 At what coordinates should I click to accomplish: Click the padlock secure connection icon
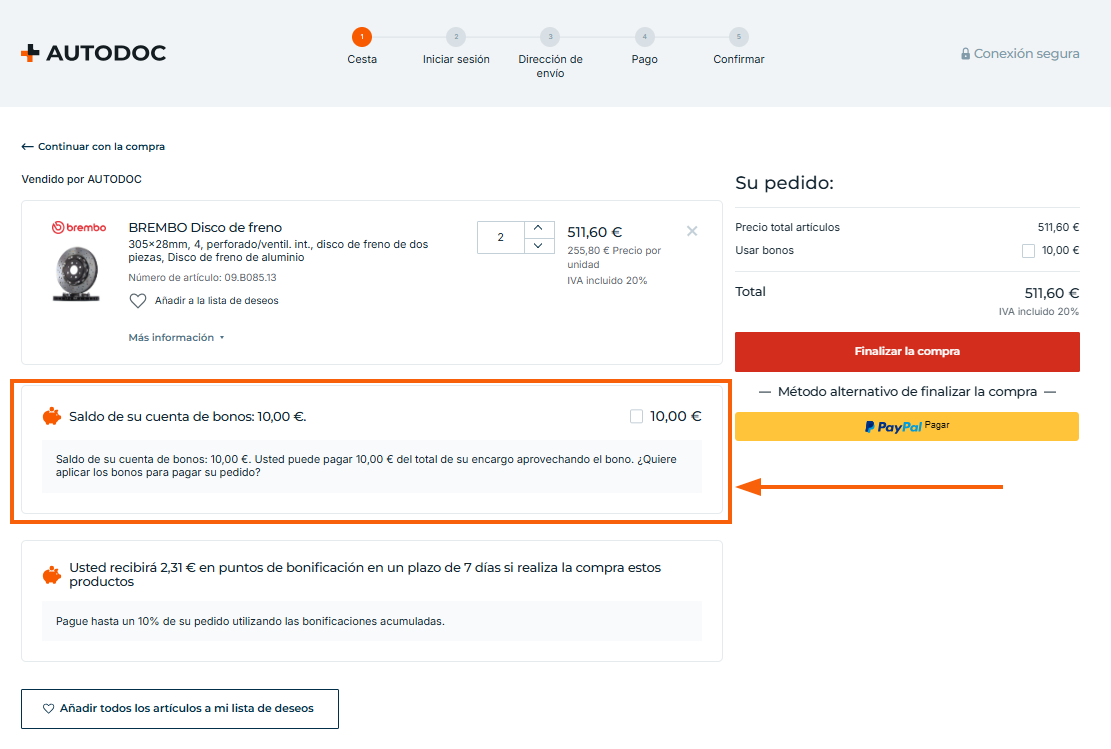point(965,54)
